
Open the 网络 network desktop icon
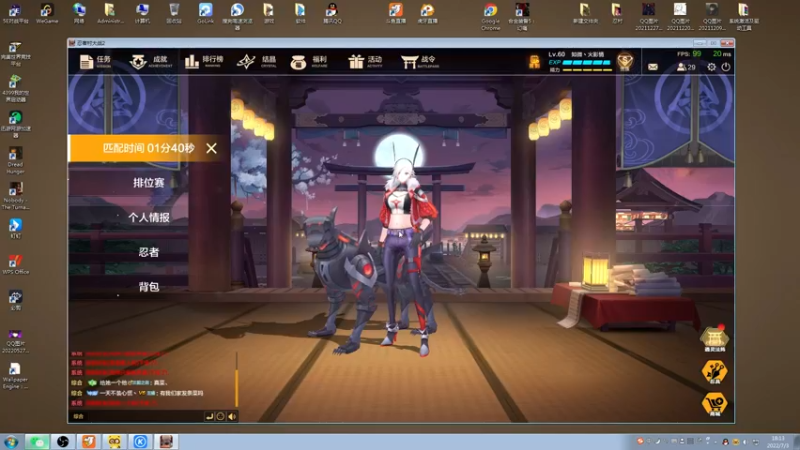pyautogui.click(x=79, y=14)
